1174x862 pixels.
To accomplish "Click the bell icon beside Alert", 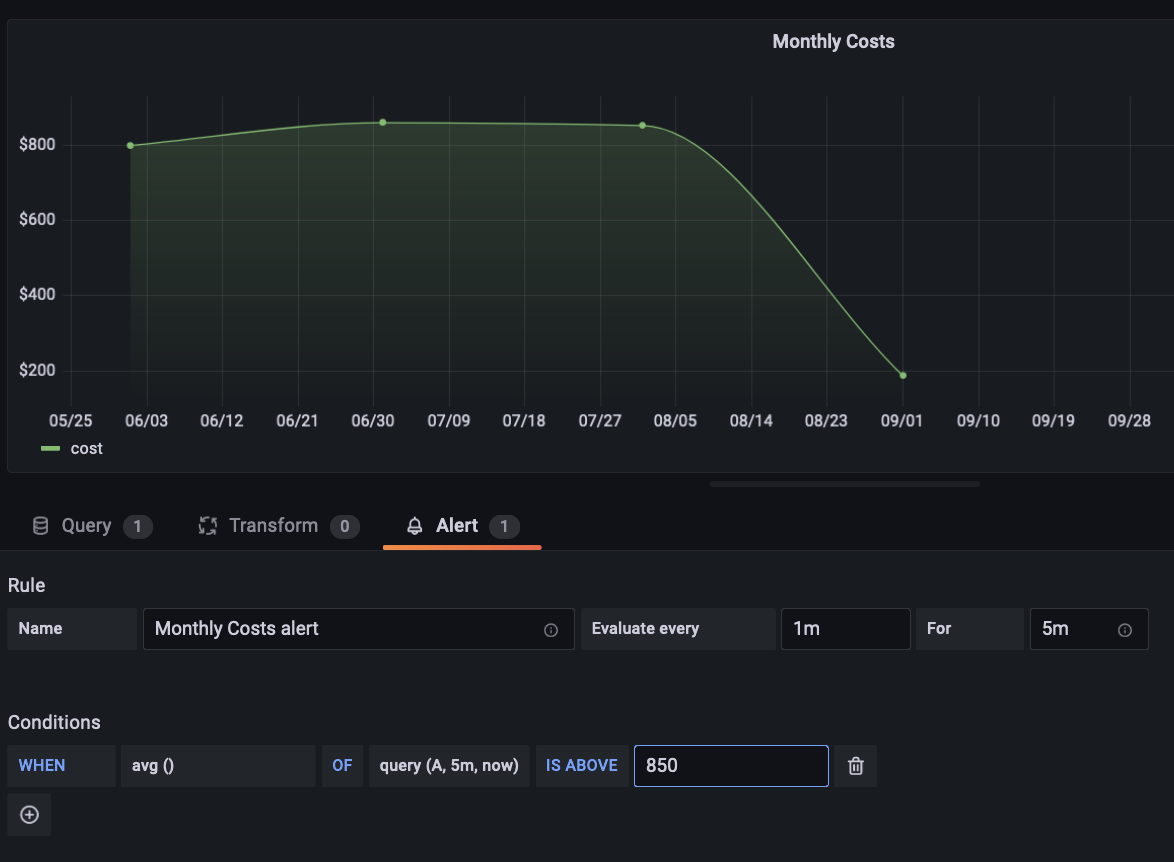I will point(415,526).
